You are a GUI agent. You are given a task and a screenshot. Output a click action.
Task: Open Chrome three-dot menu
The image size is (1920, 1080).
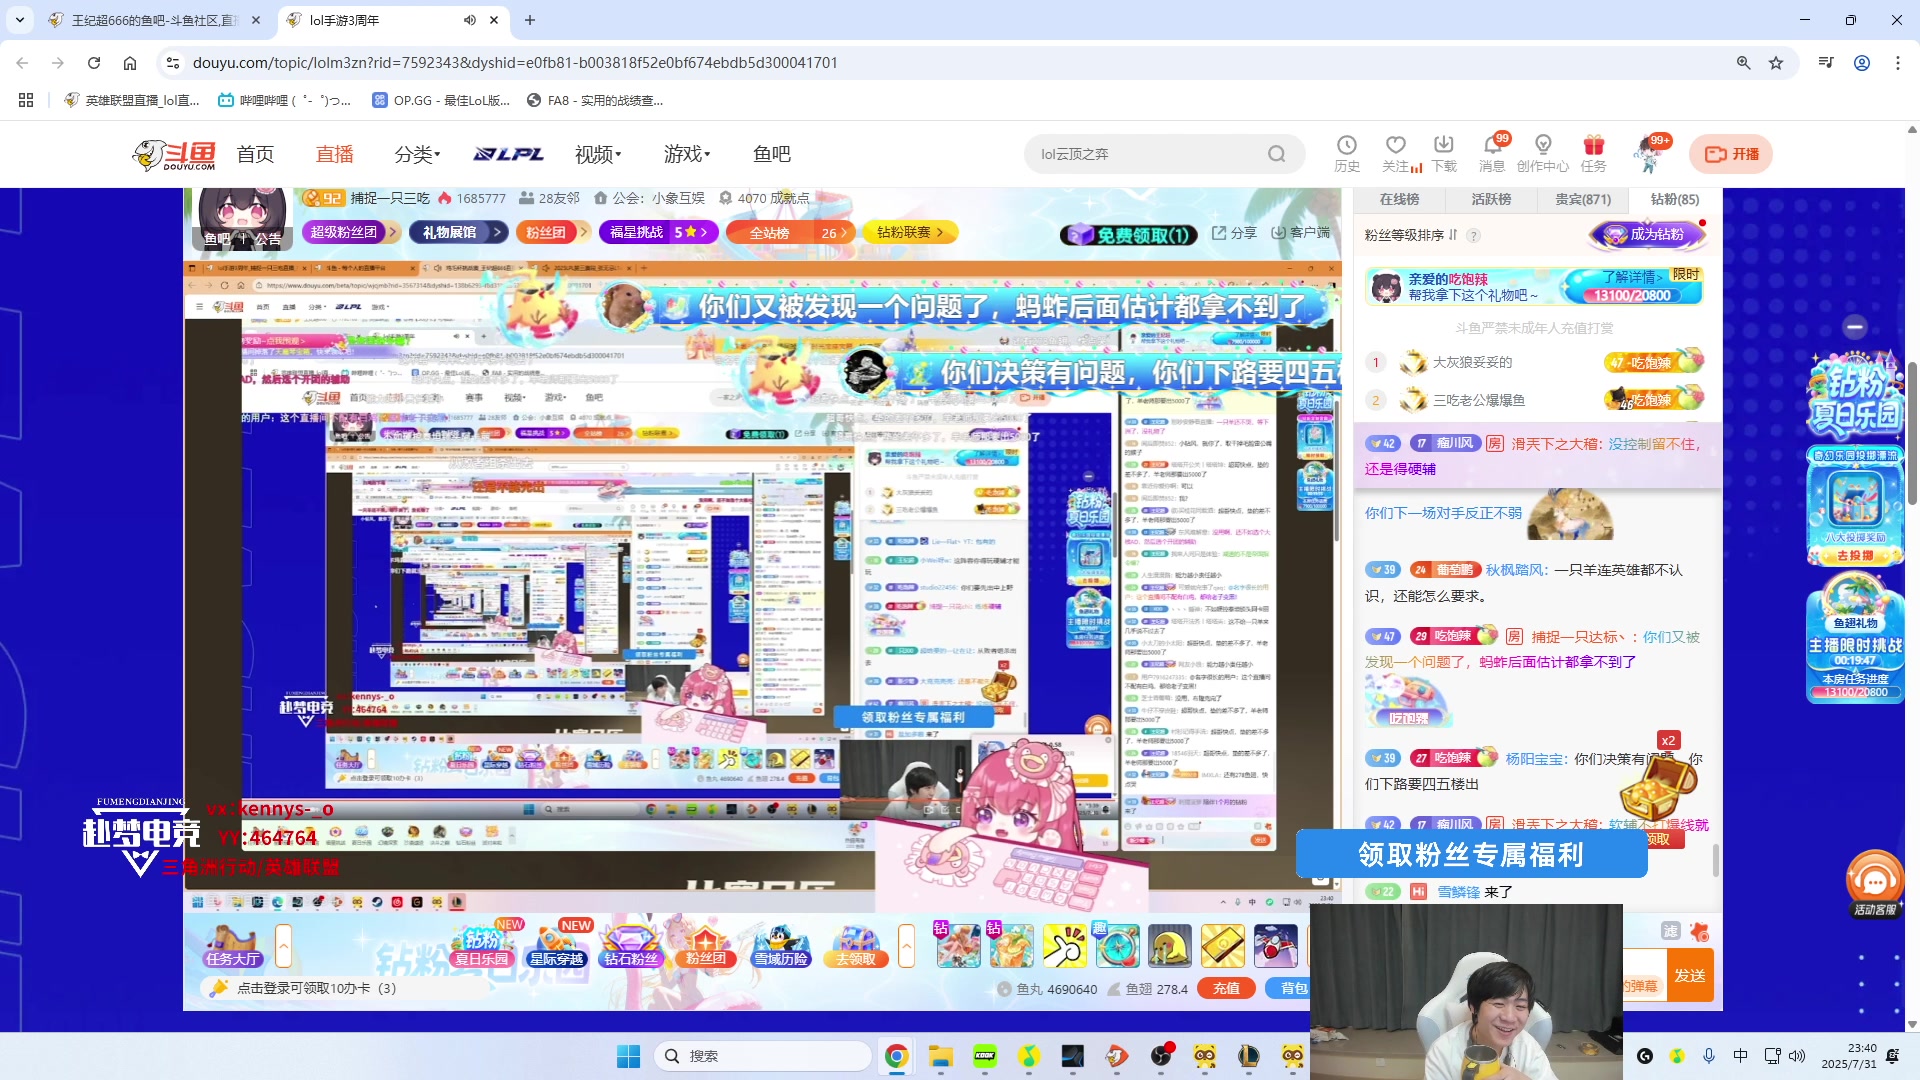(1898, 63)
